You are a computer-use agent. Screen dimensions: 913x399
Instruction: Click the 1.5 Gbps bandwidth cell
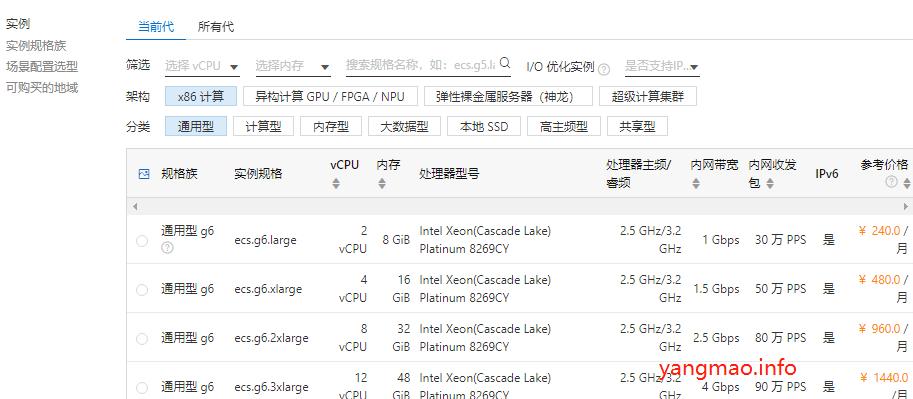[x=716, y=289]
